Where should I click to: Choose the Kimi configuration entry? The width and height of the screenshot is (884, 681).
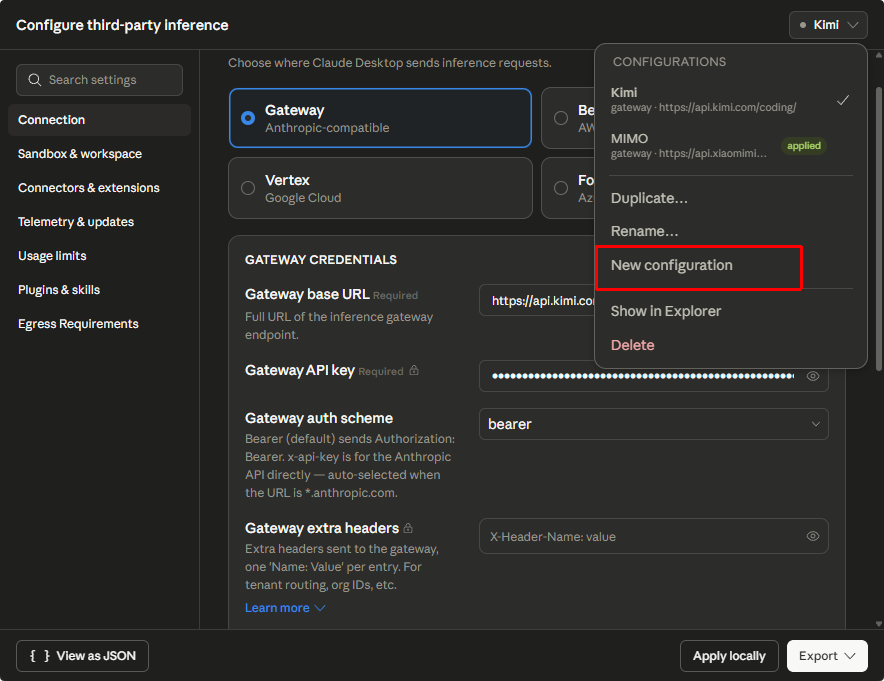point(731,100)
